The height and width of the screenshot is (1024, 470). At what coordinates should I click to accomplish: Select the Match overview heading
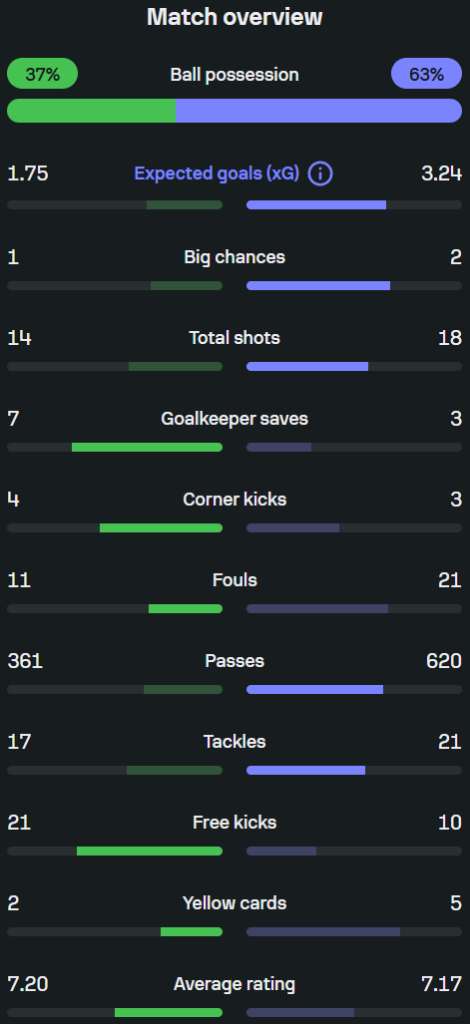tap(234, 17)
